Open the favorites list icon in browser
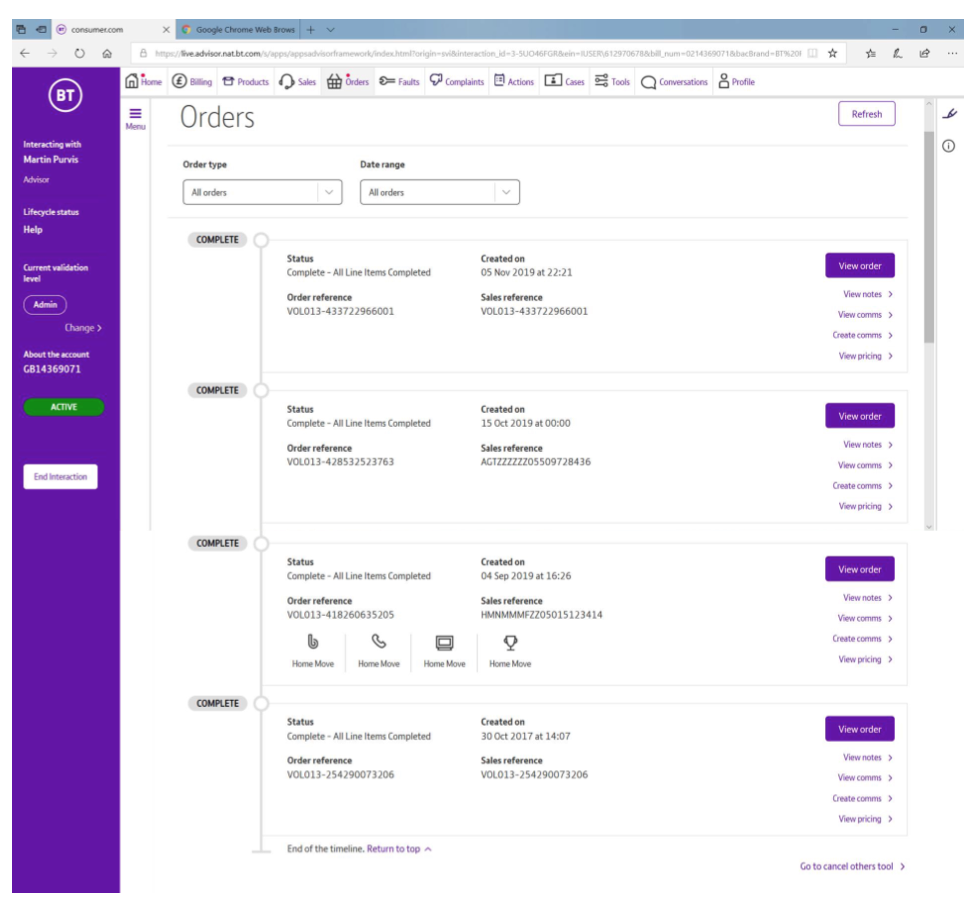Viewport: 978px width, 920px height. (x=871, y=54)
